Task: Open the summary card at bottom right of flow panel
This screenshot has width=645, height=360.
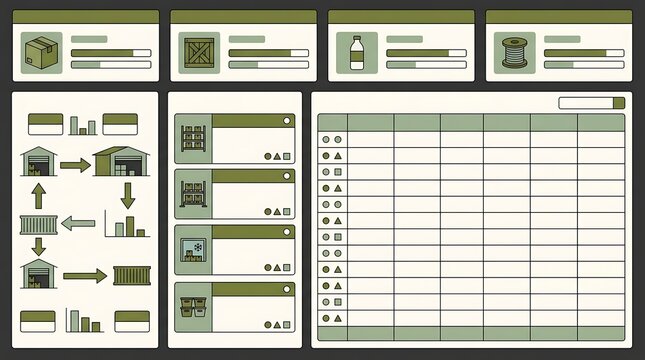Action: click(132, 321)
